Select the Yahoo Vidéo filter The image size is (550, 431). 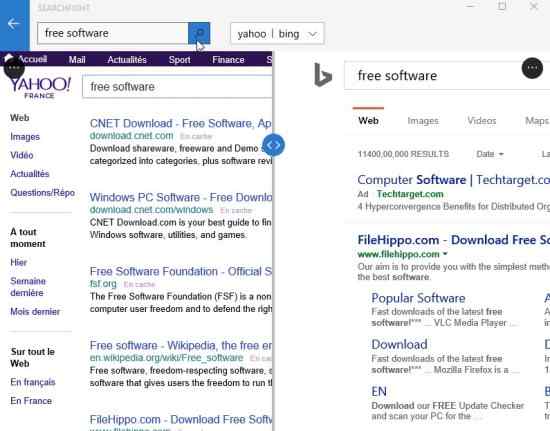click(x=22, y=155)
